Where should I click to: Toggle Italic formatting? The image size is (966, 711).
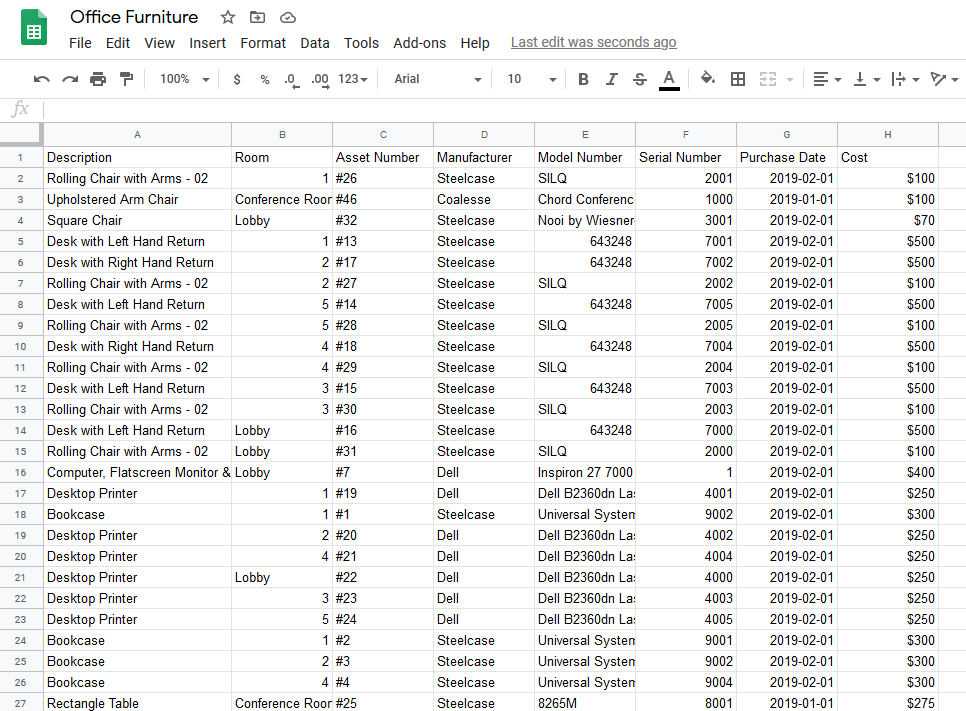(612, 79)
